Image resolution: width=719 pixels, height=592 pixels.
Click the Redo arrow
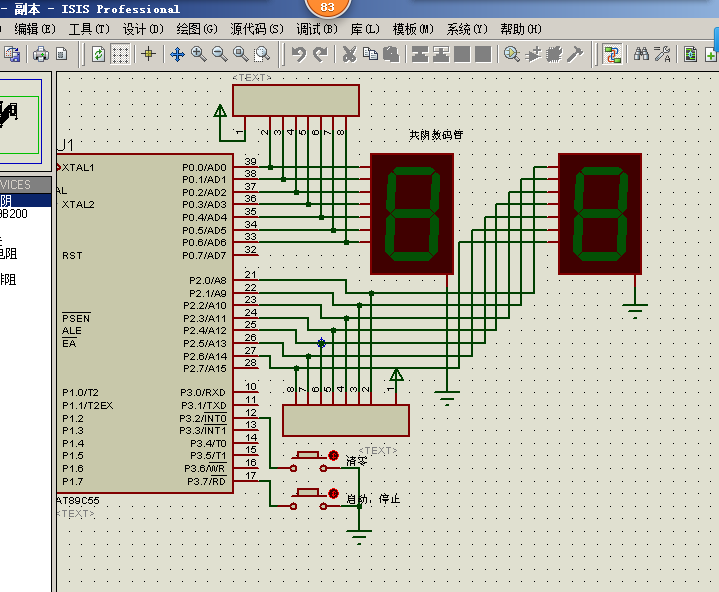tap(320, 54)
